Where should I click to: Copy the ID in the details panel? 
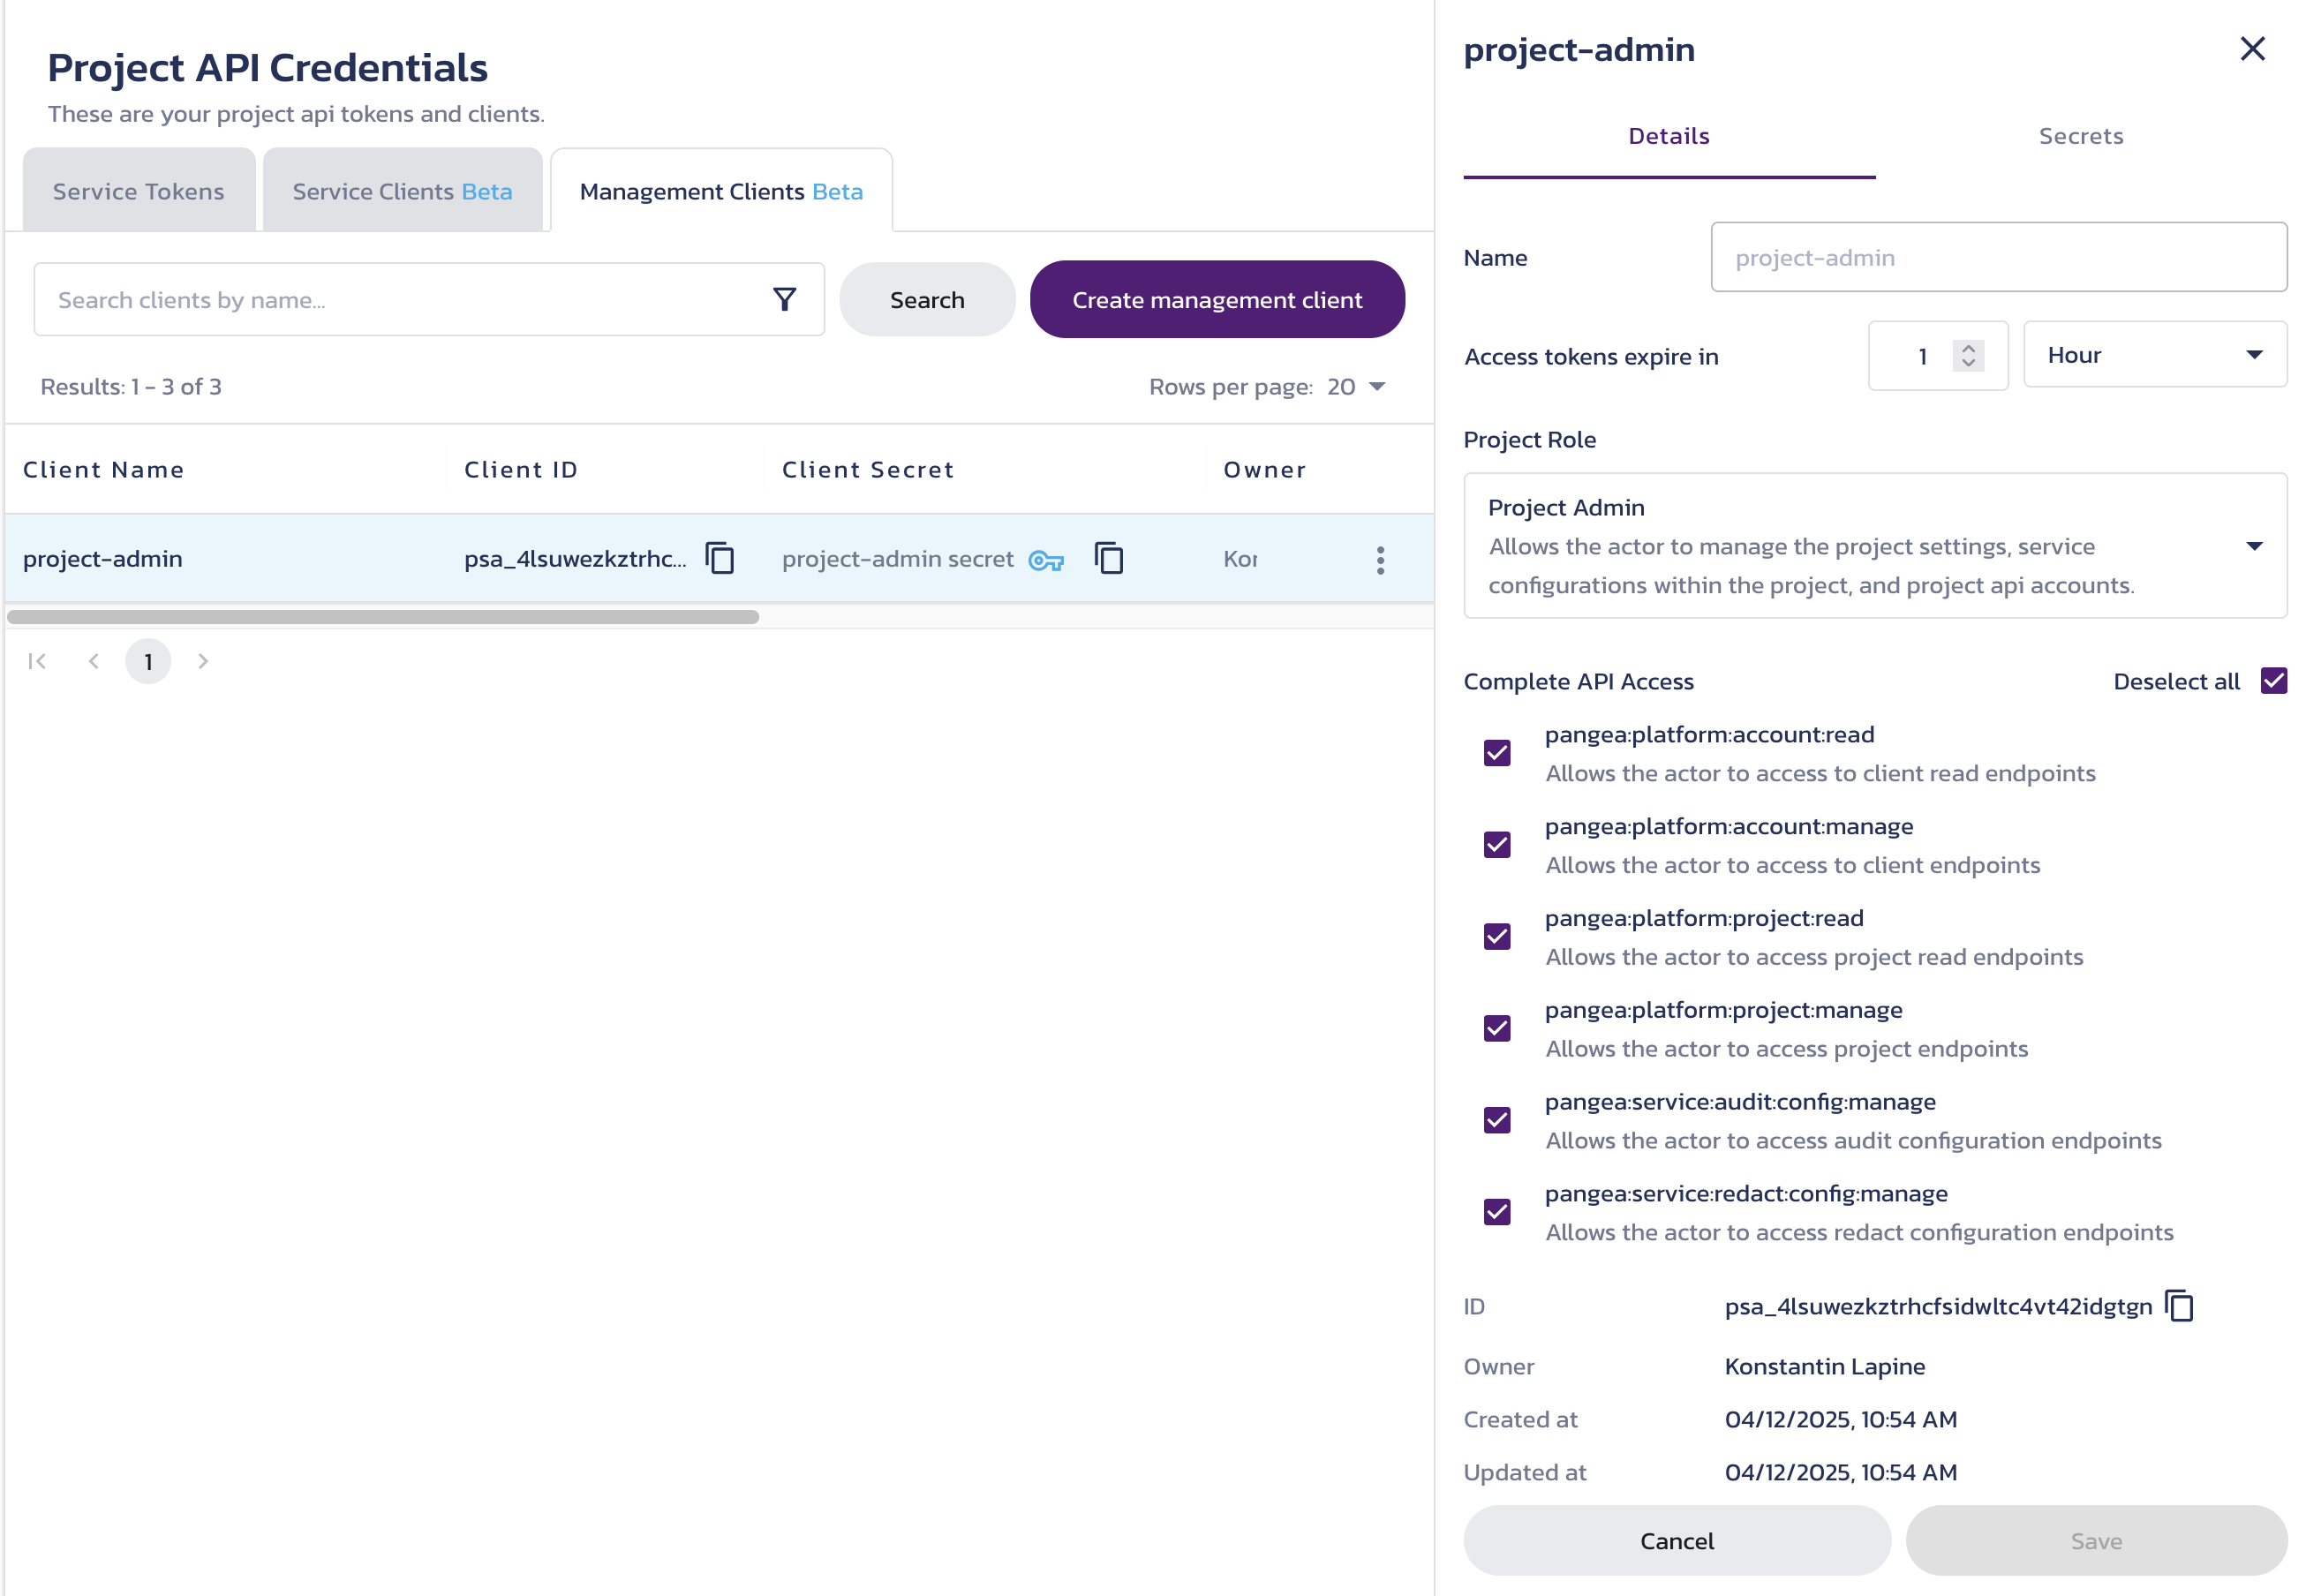pyautogui.click(x=2179, y=1306)
